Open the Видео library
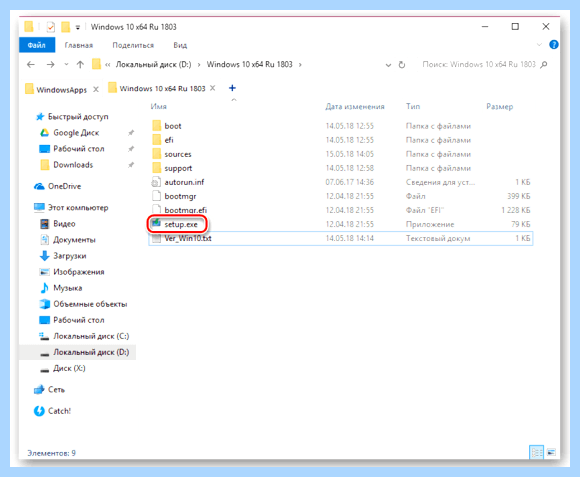The height and width of the screenshot is (477, 580). click(x=64, y=224)
